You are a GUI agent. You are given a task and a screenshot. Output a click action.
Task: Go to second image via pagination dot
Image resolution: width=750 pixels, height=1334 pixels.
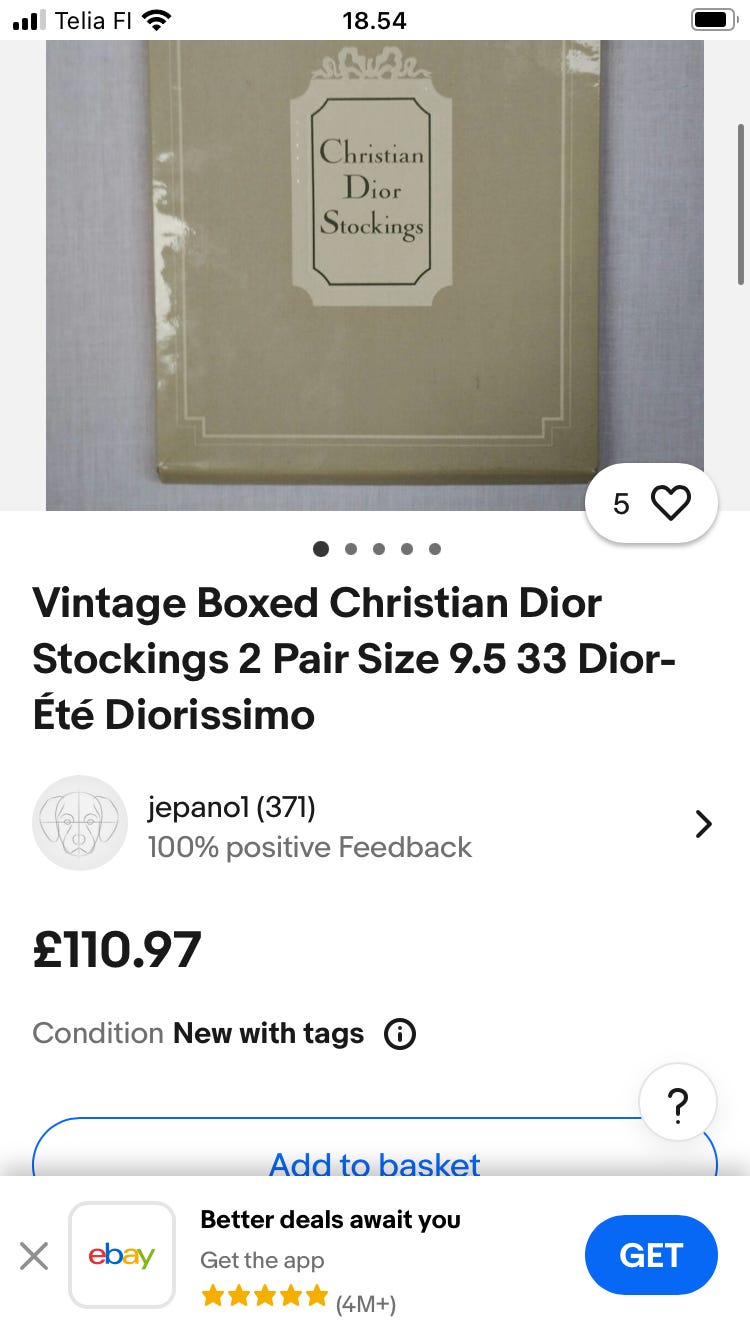click(x=350, y=548)
